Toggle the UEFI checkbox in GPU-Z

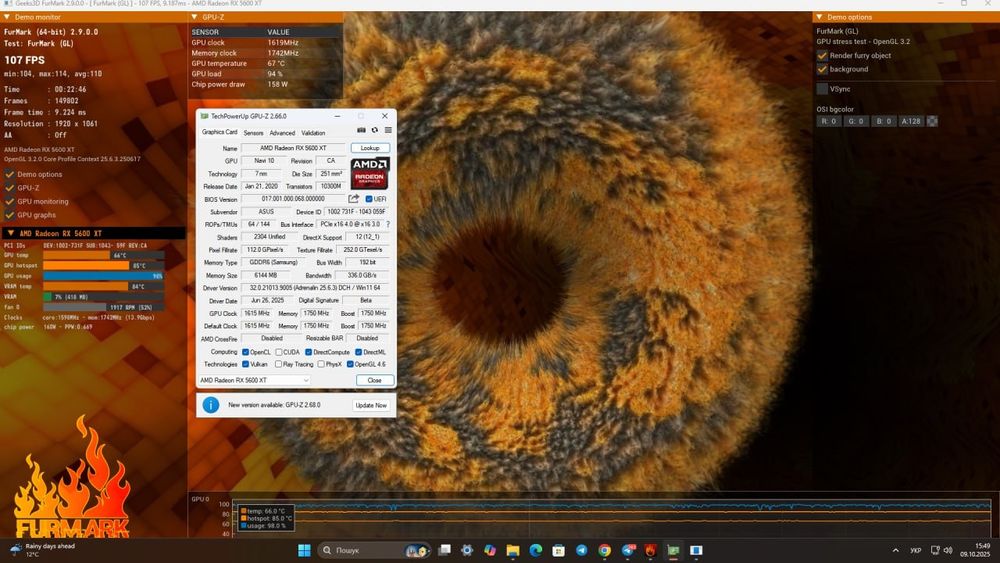369,199
